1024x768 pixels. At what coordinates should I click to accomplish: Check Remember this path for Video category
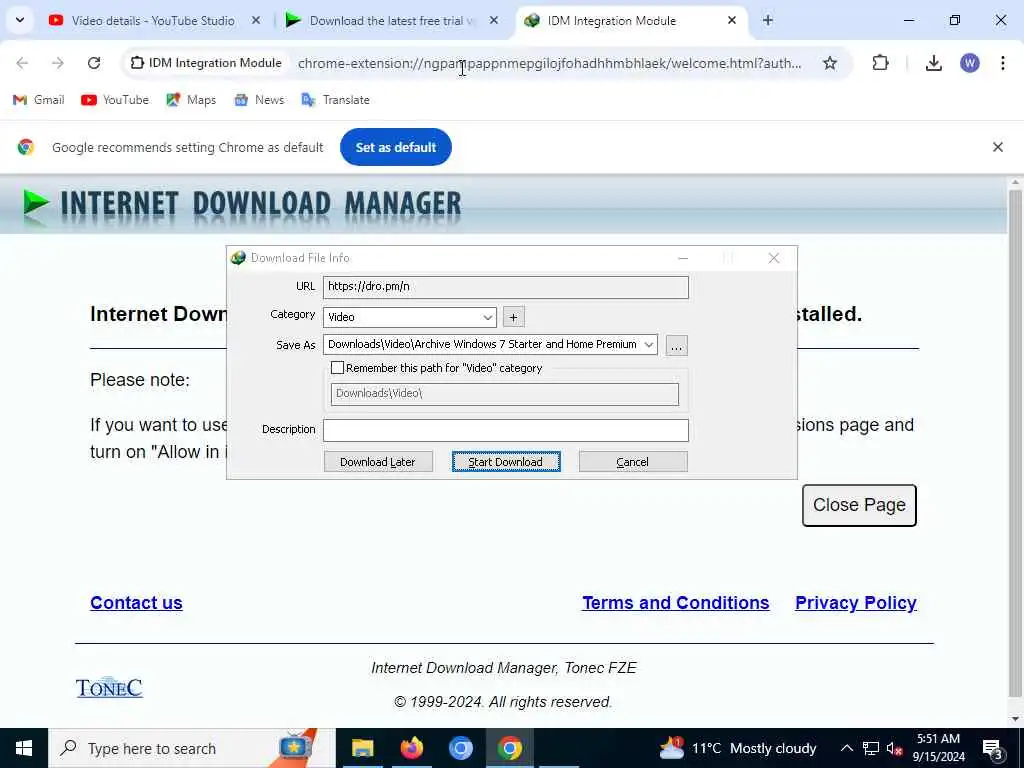[x=338, y=368]
